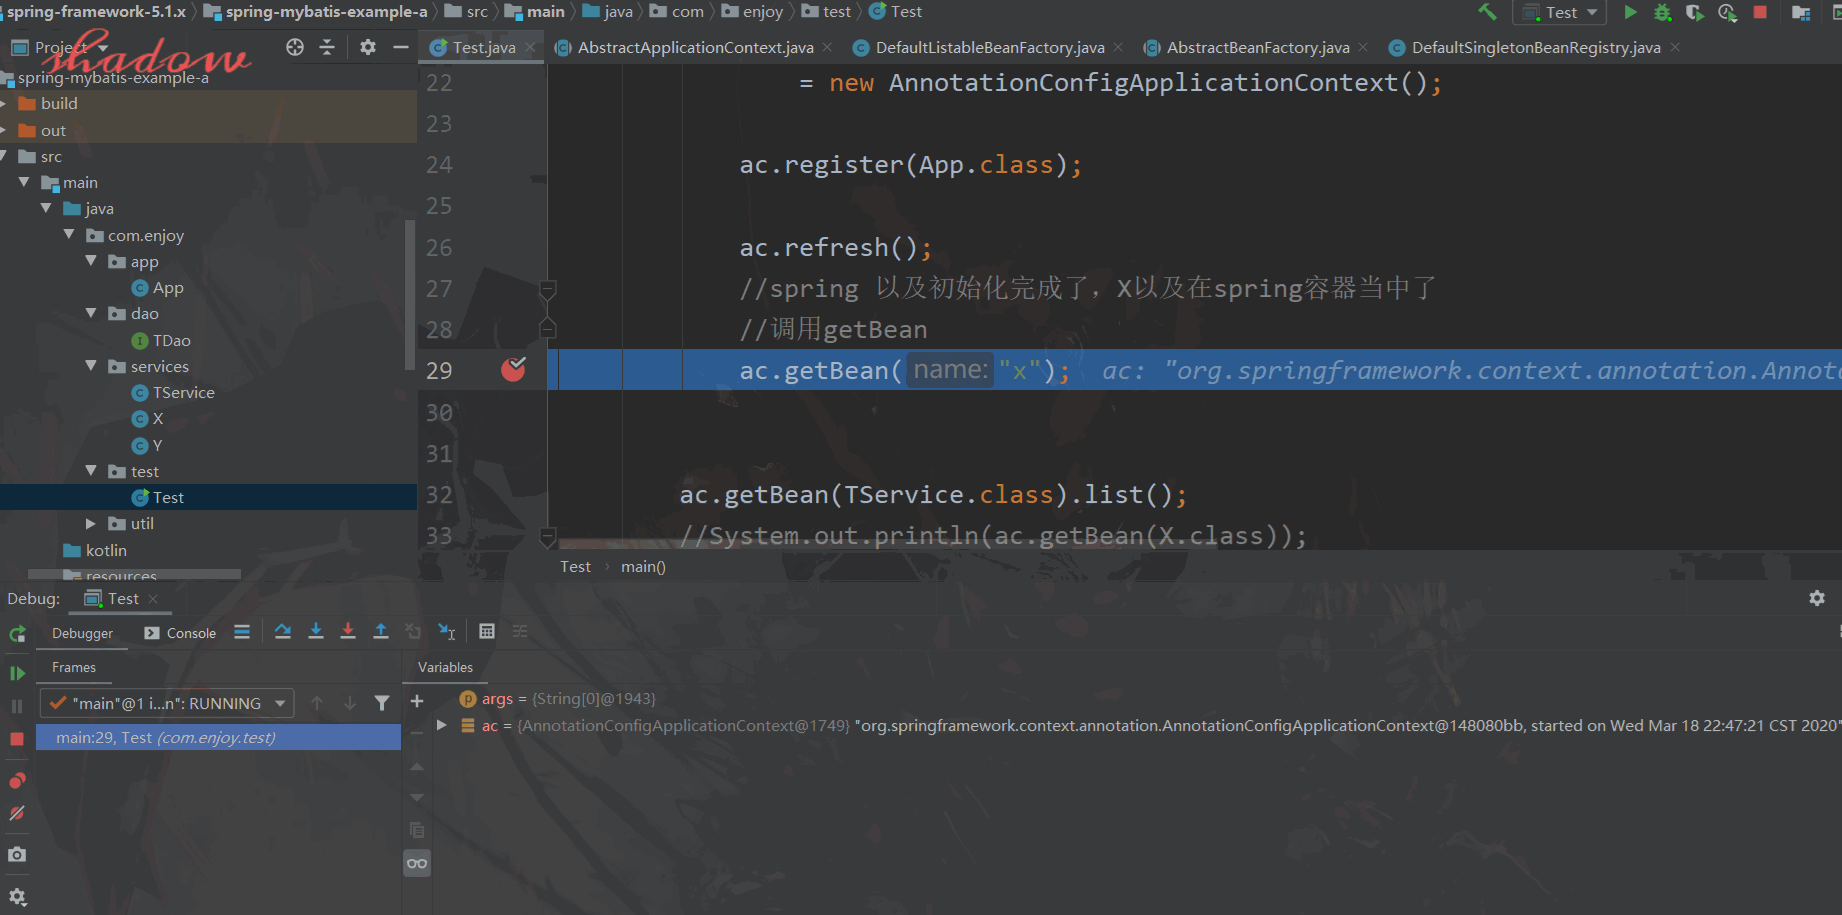This screenshot has width=1842, height=915.
Task: Filter frames with the funnel icon
Action: [x=382, y=704]
